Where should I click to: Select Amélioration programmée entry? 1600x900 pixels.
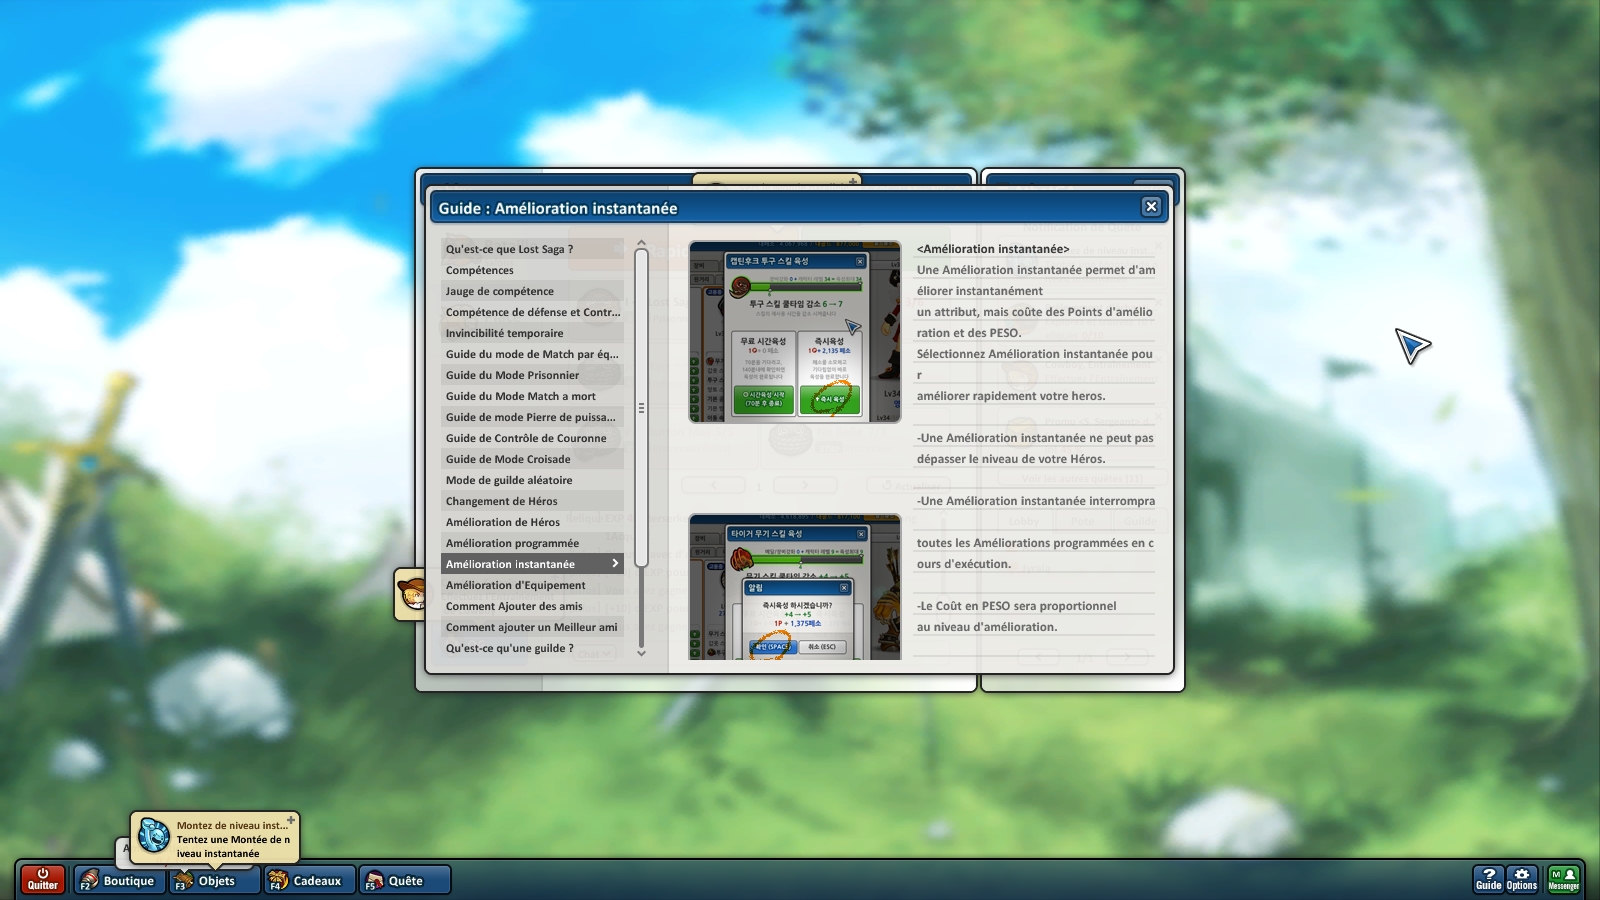coord(532,543)
